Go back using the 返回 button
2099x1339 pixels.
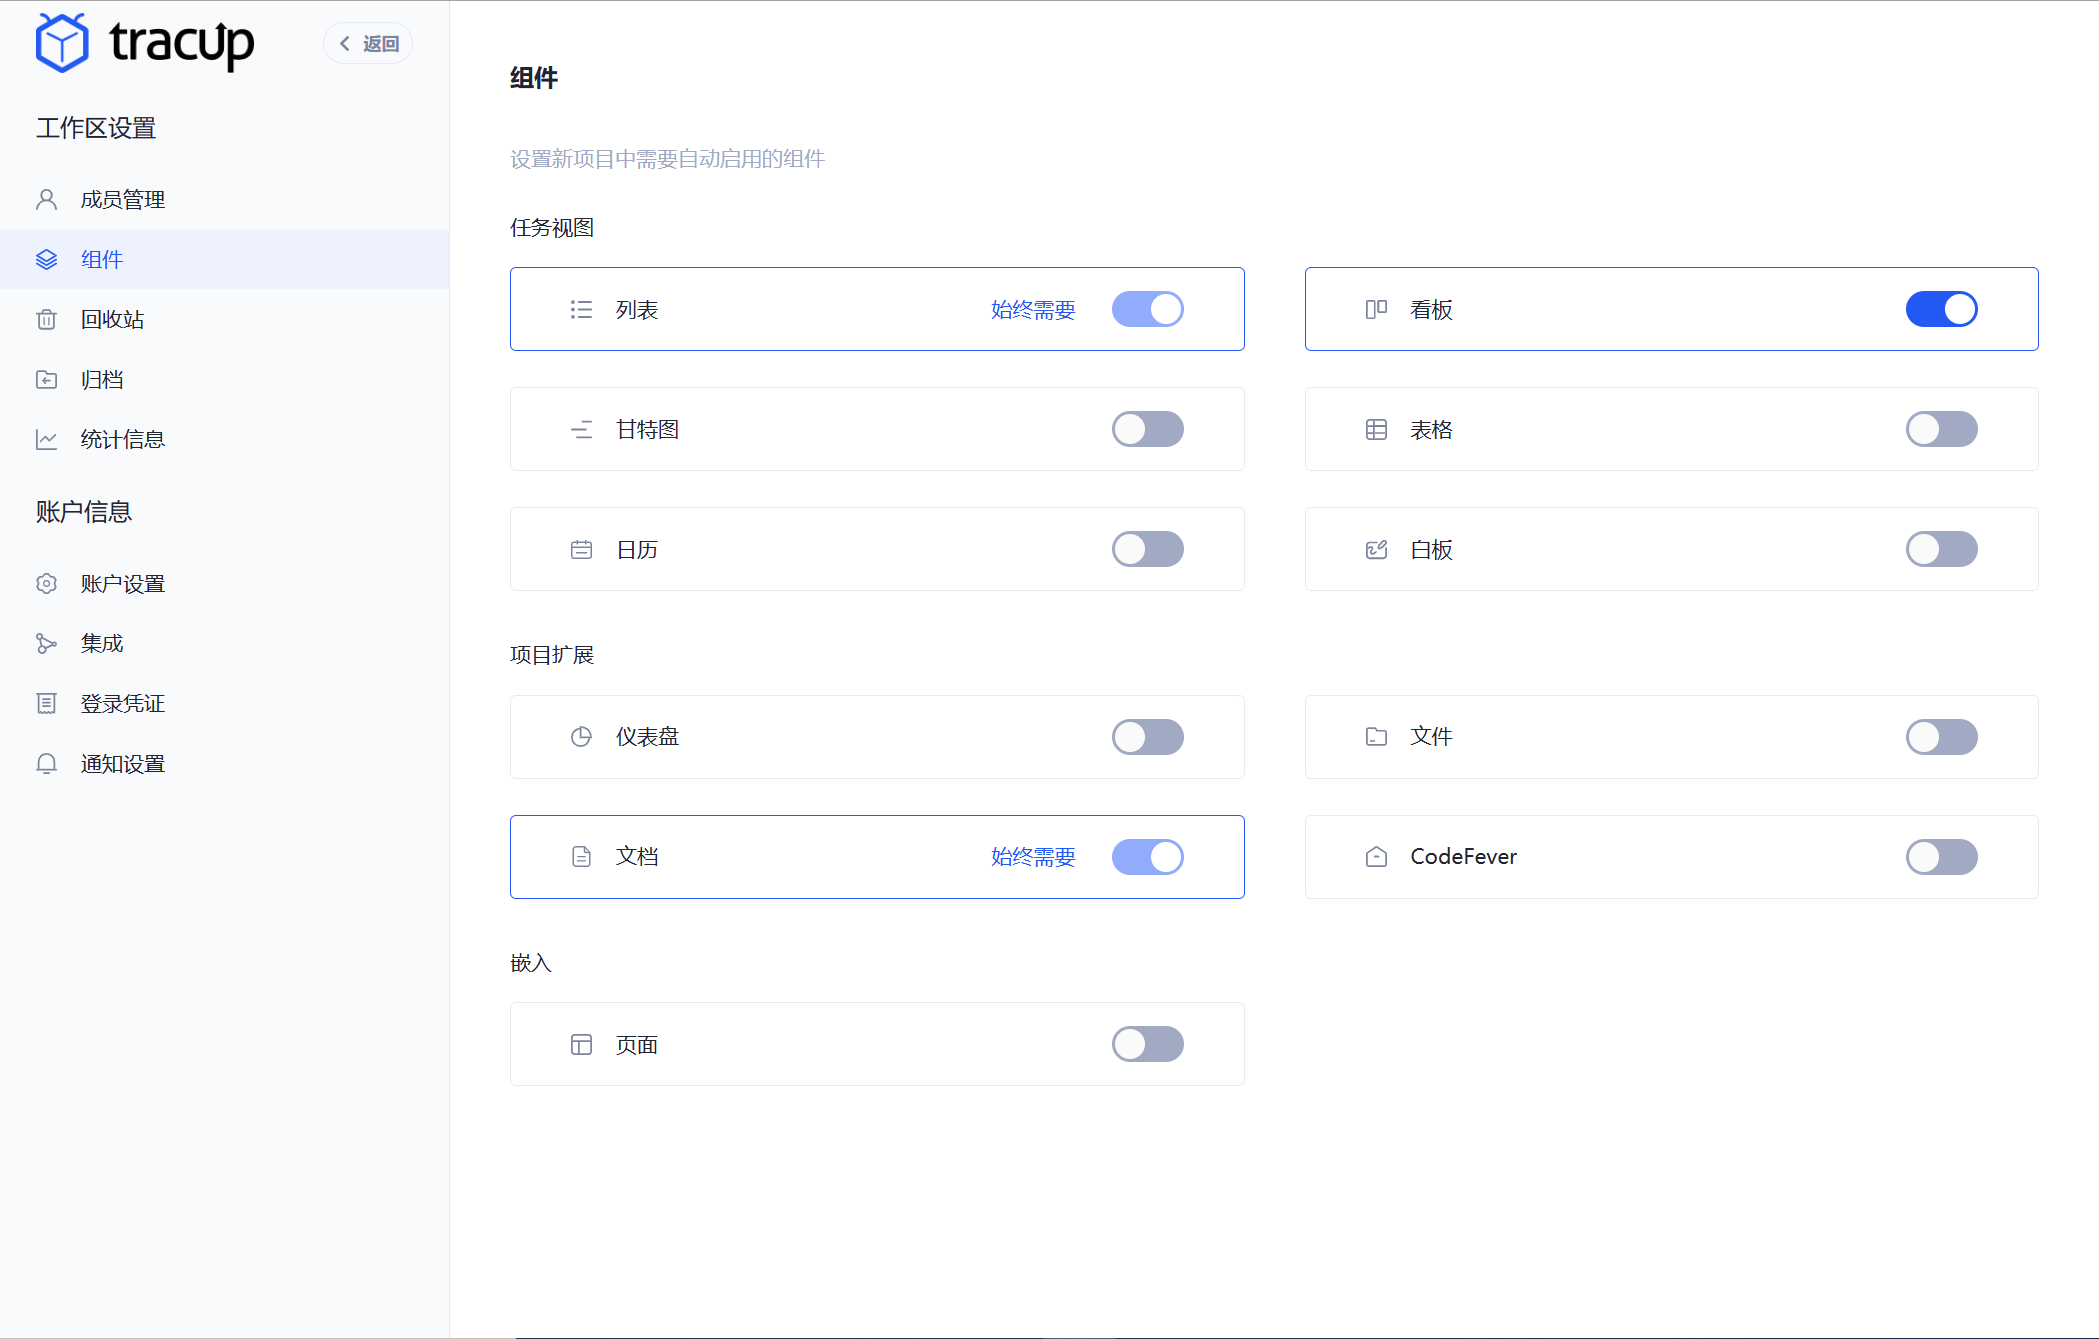click(369, 44)
